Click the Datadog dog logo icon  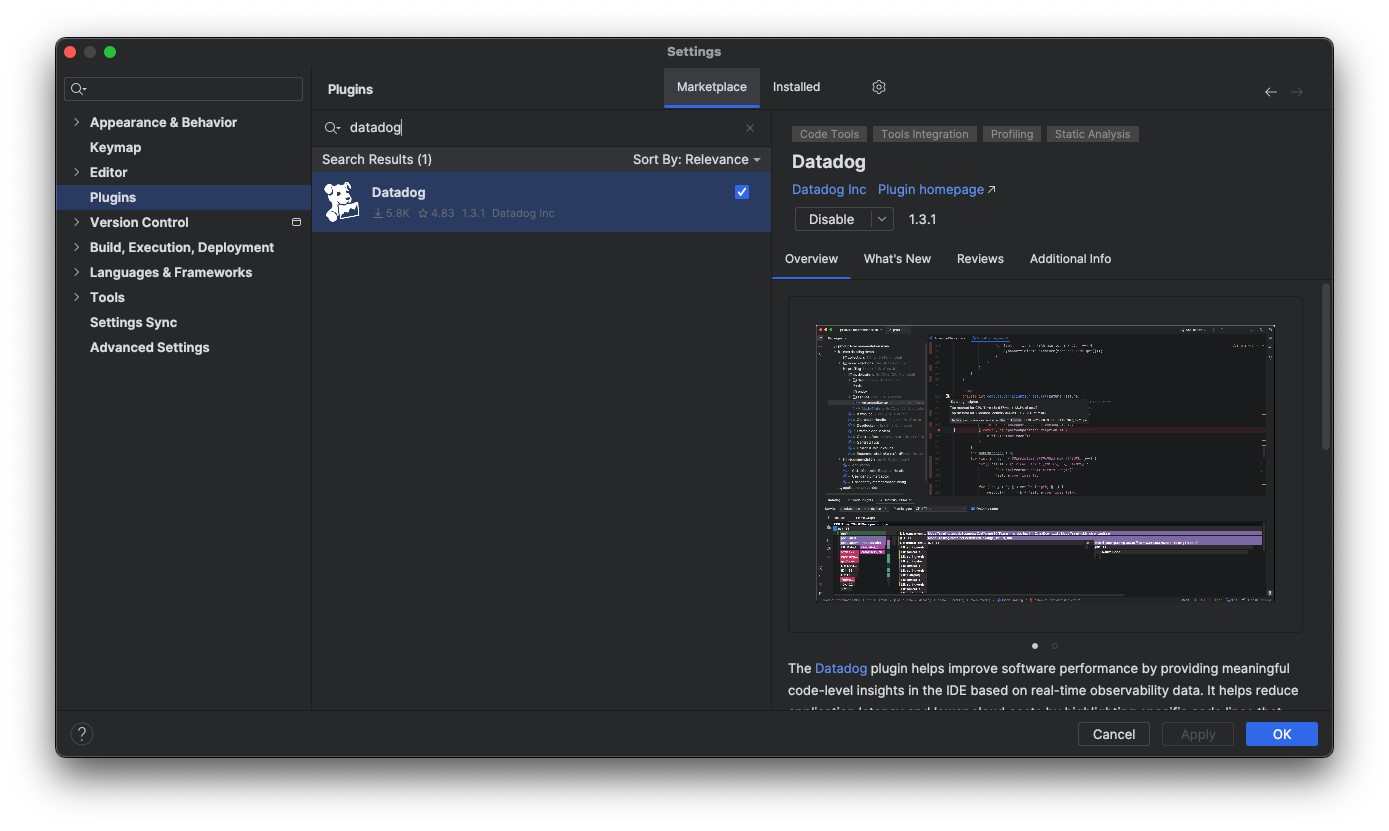(x=342, y=202)
